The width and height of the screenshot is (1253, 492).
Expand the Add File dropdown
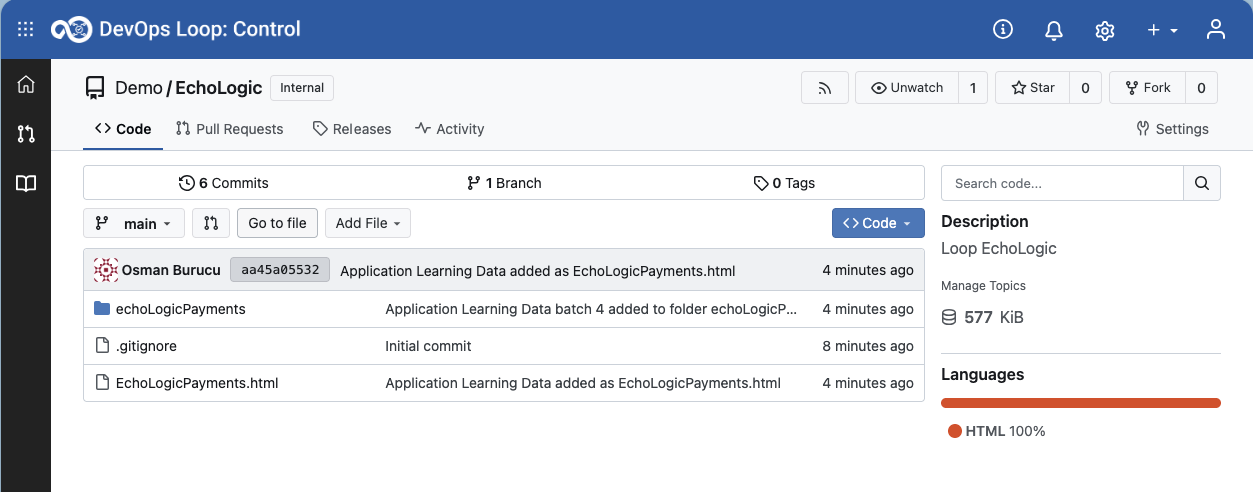tap(368, 223)
